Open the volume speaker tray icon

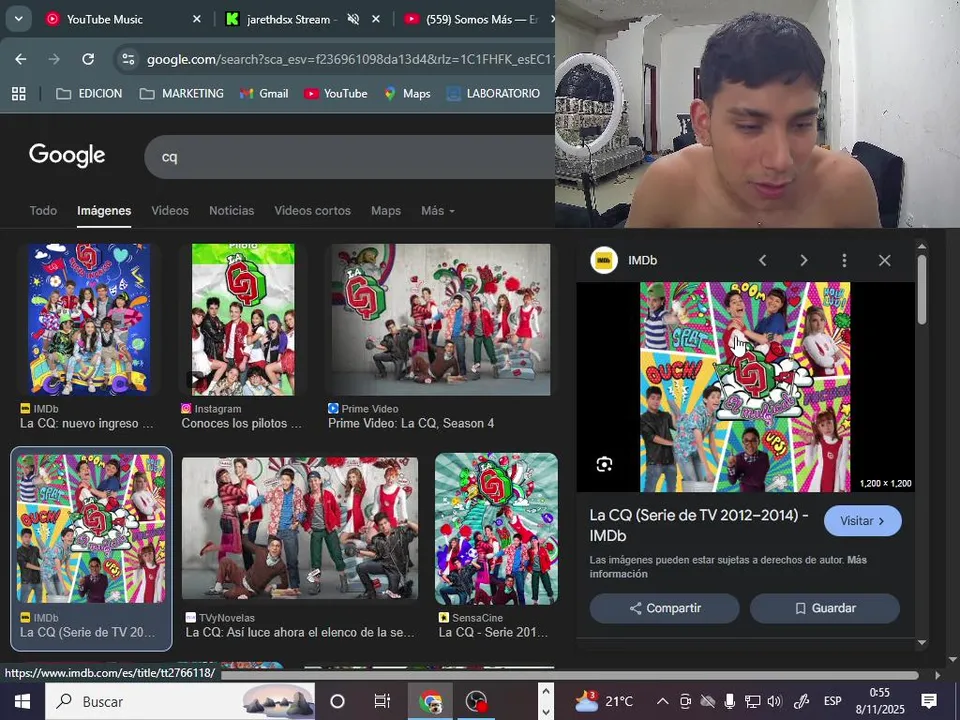tap(774, 701)
